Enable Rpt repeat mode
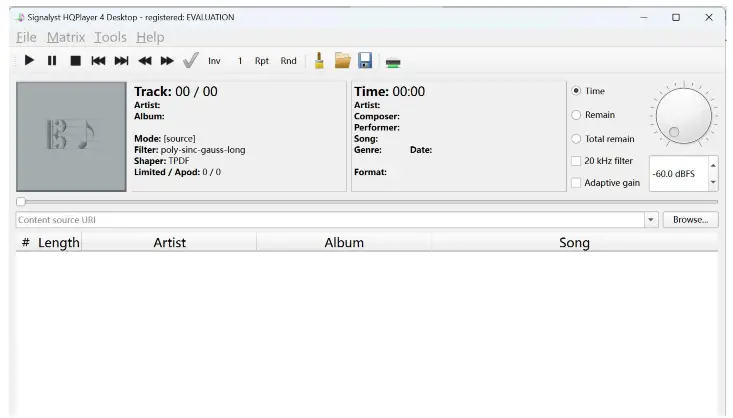 (262, 61)
